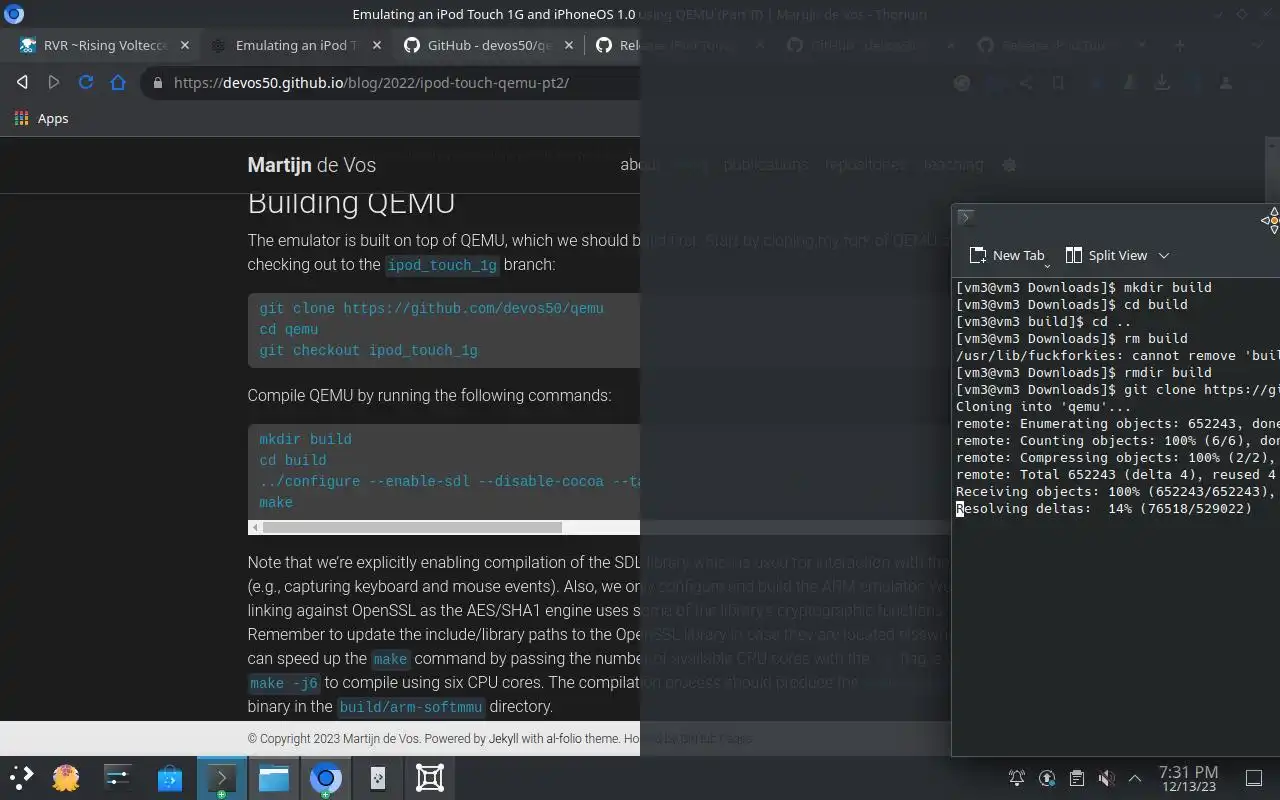This screenshot has height=800, width=1280.
Task: Click the terminal window icon in its titlebar
Action: [x=965, y=217]
